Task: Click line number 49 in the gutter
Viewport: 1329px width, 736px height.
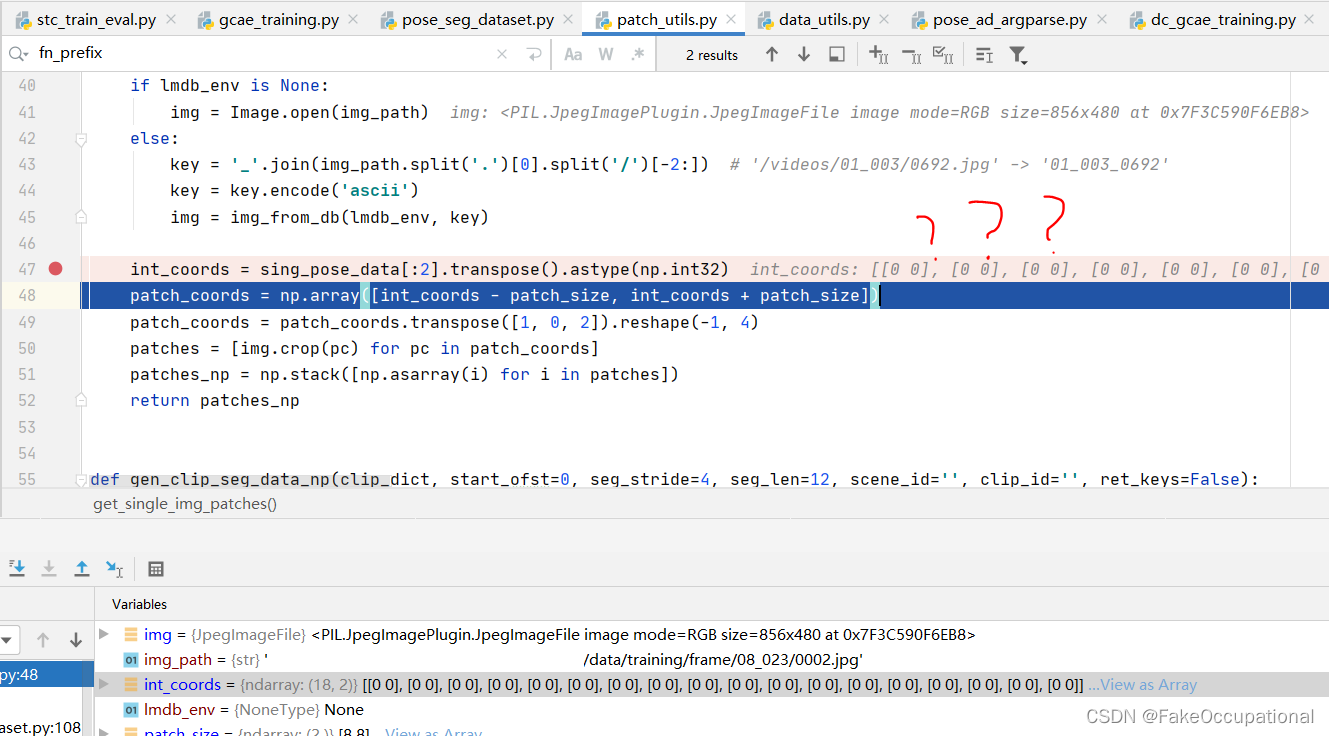Action: 27,322
